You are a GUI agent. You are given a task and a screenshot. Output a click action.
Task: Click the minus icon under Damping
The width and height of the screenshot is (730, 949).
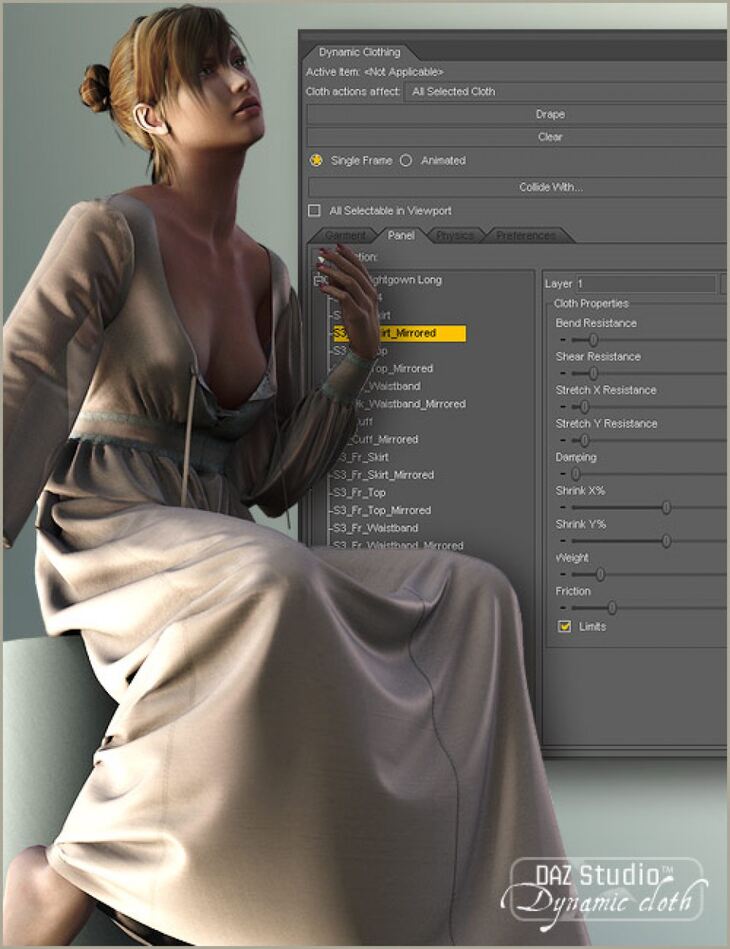[563, 474]
